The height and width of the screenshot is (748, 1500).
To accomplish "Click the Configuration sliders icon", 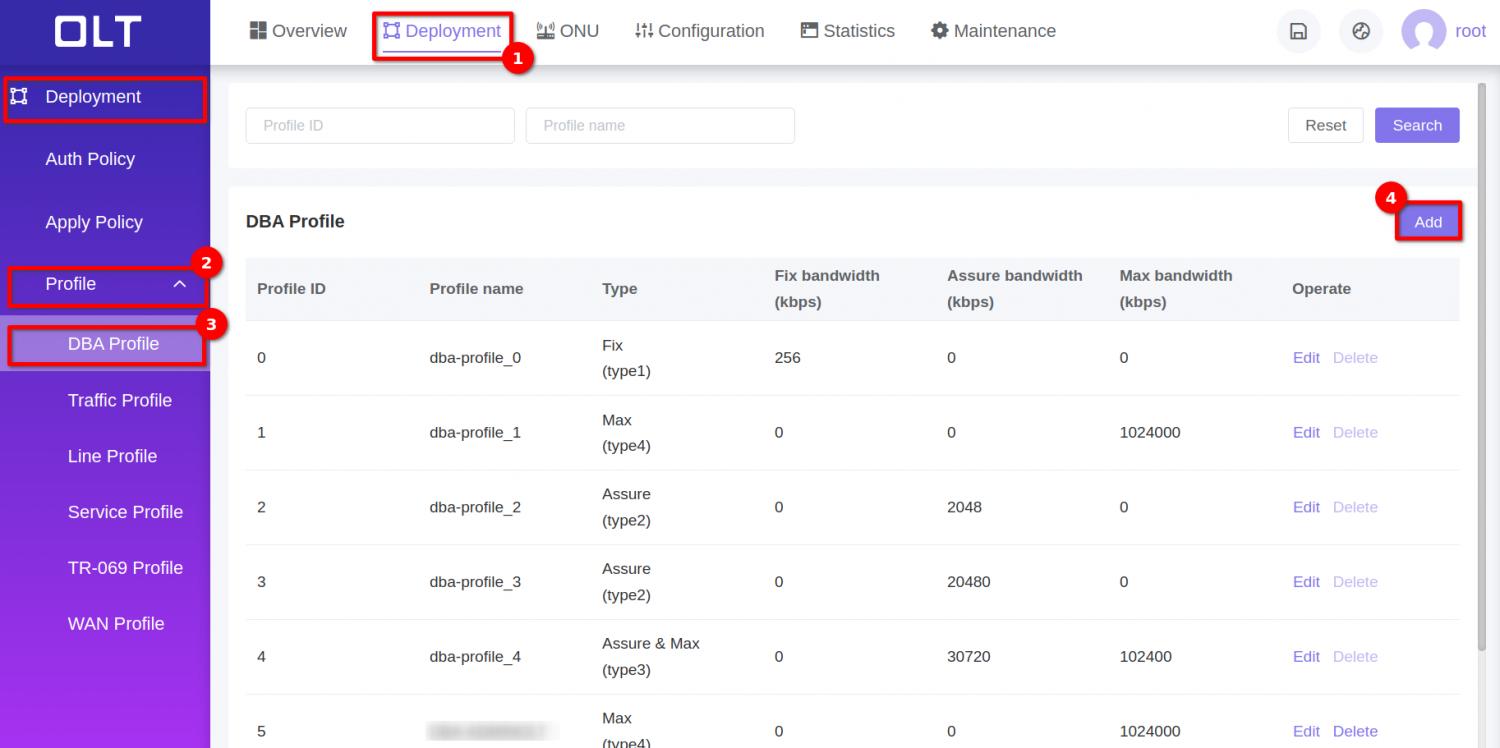I will [x=644, y=31].
